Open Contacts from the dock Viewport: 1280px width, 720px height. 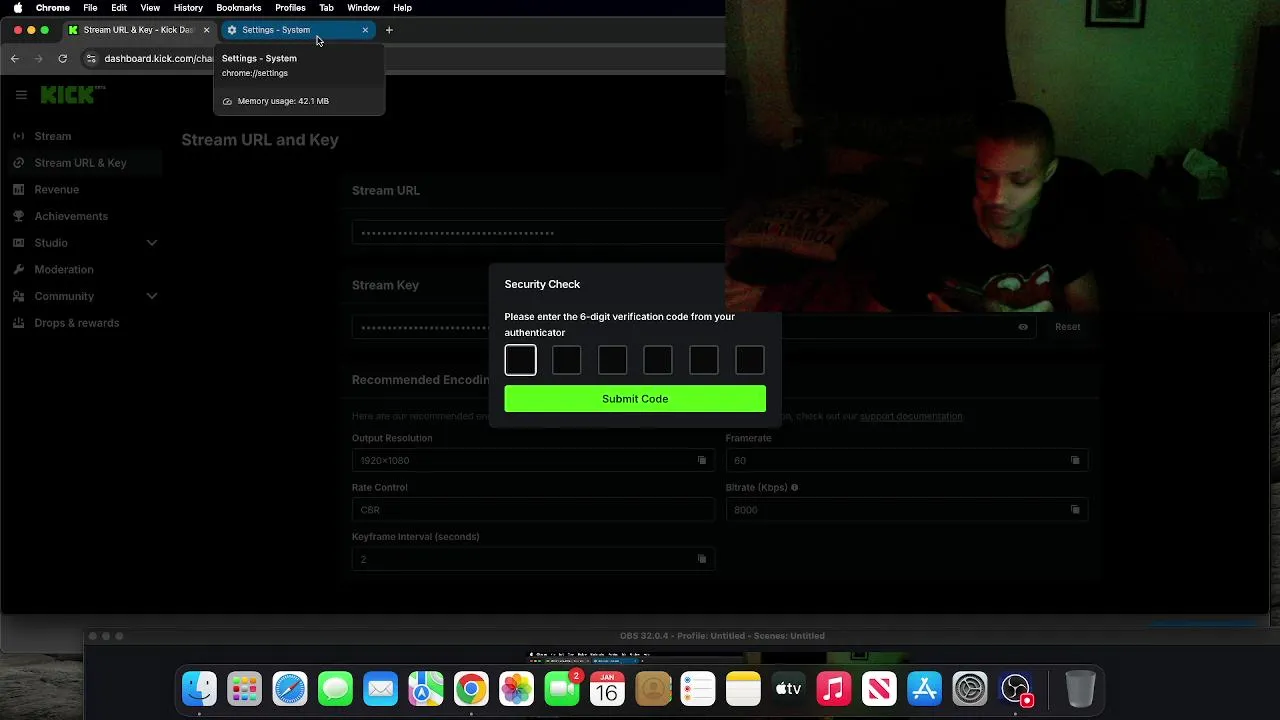[653, 689]
